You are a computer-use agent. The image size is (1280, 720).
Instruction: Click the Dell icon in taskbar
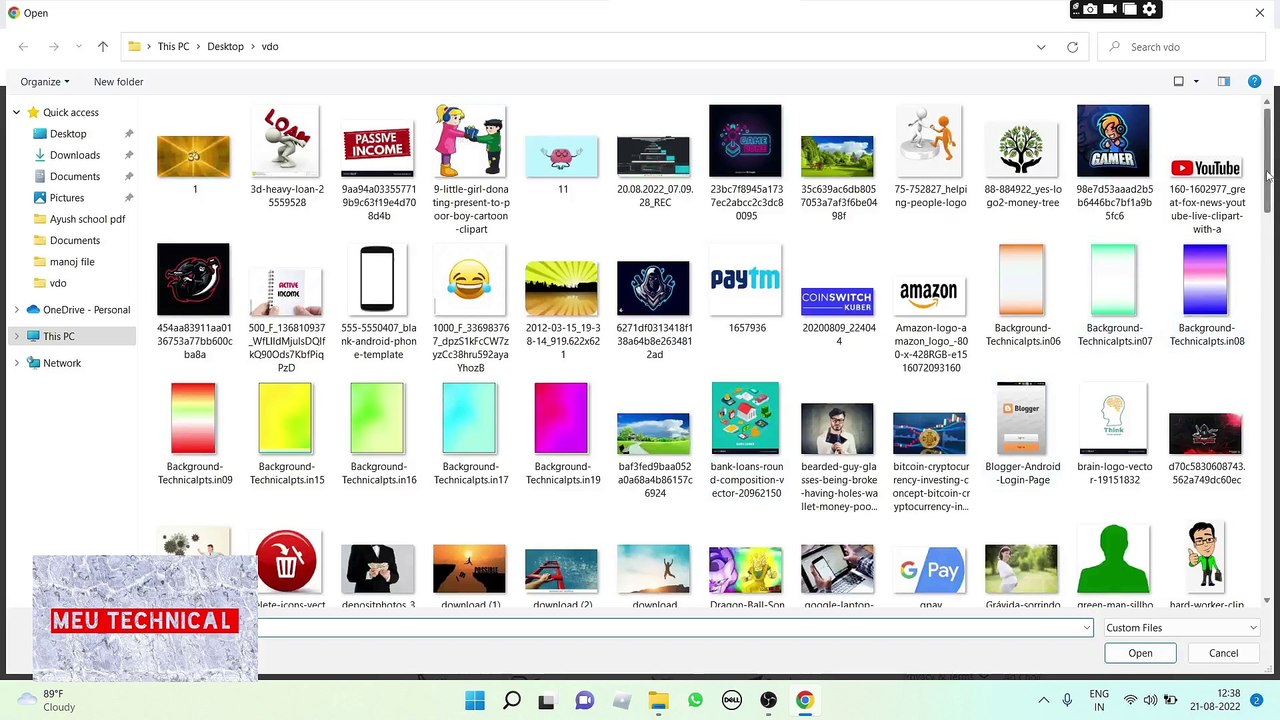[732, 701]
